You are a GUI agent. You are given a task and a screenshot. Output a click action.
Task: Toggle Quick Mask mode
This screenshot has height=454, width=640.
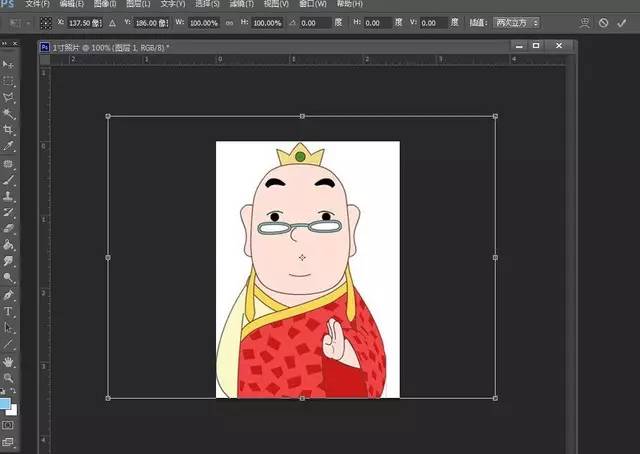click(8, 425)
